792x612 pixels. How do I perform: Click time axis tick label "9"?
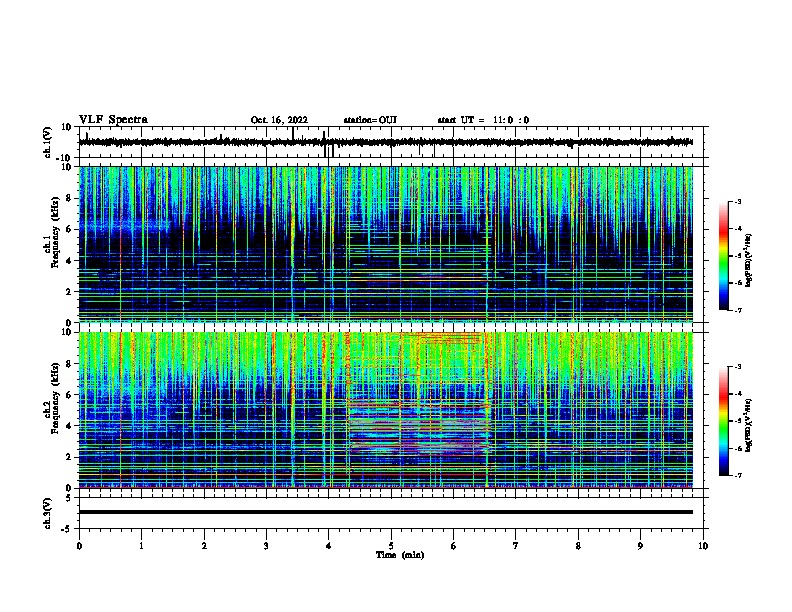[640, 546]
